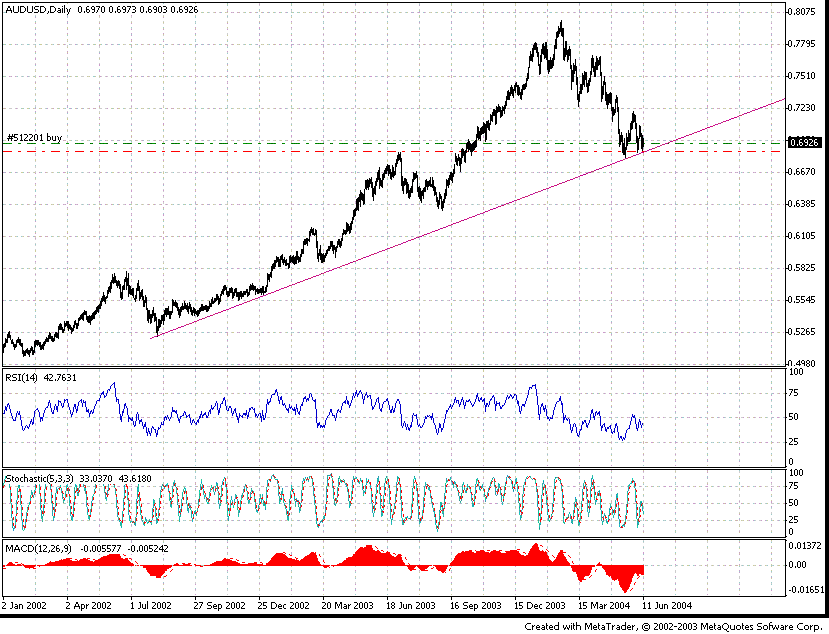Click the 'Stochastic(5,3,3)' indicator label
Screen dimensions: 829x634
pyautogui.click(x=40, y=479)
